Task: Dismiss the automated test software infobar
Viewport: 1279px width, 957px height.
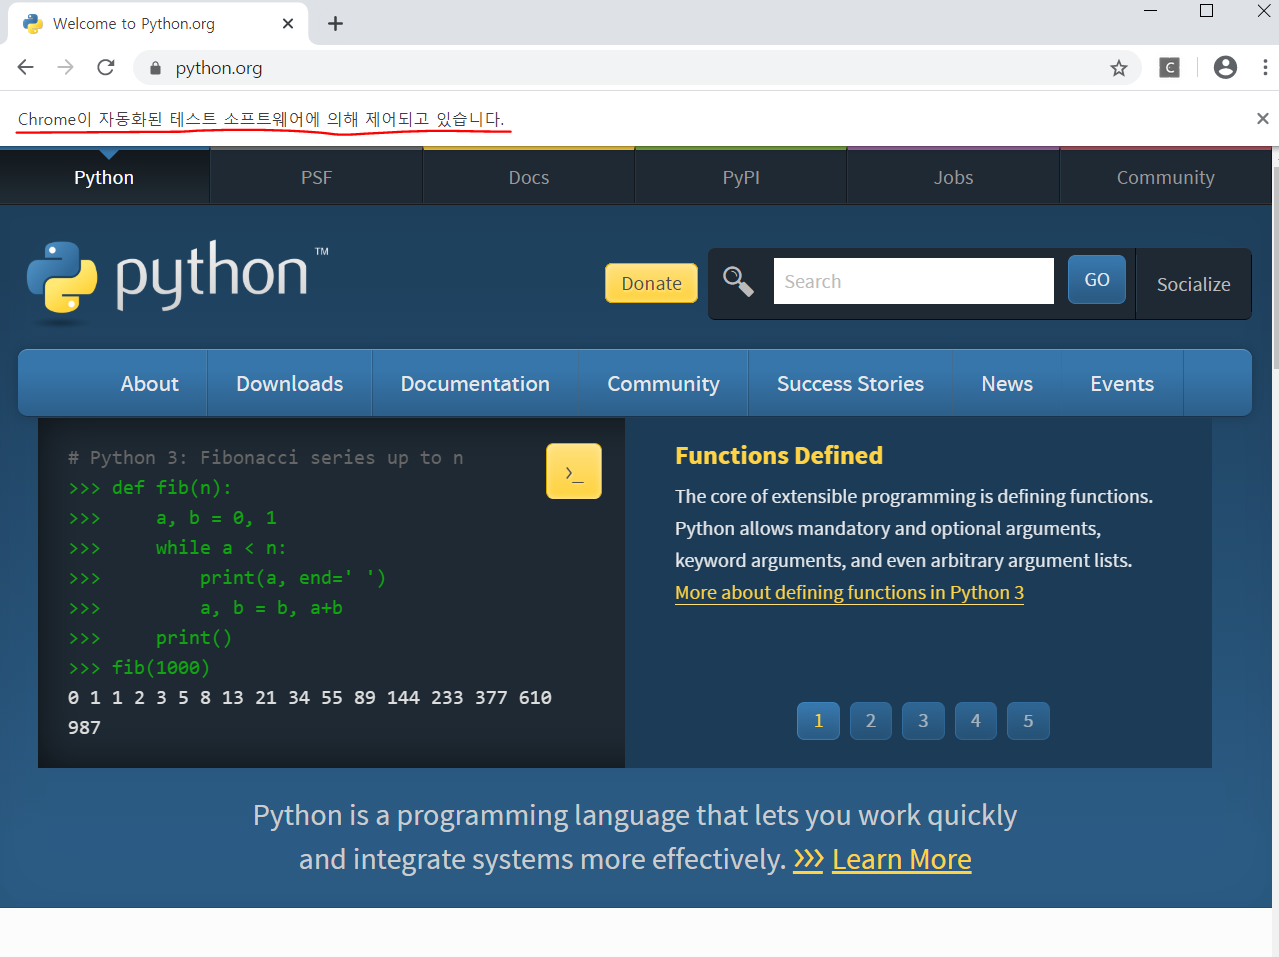Action: (x=1262, y=118)
